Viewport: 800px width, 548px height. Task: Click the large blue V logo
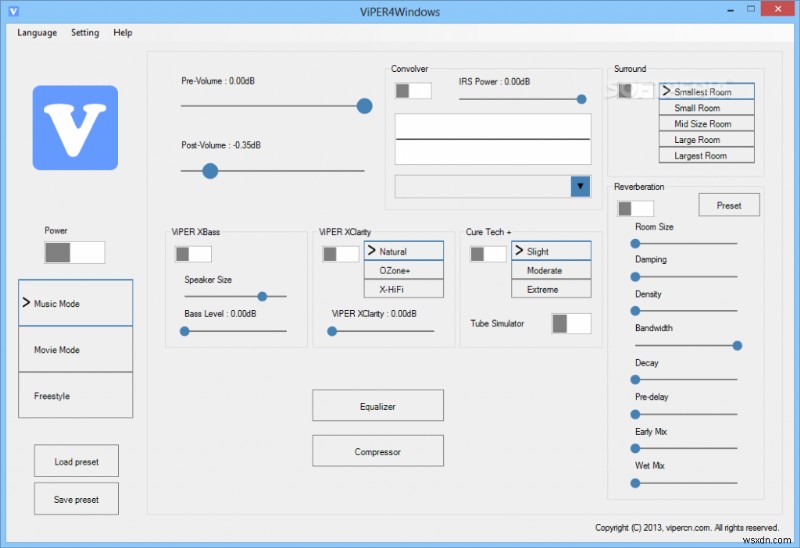[x=76, y=128]
